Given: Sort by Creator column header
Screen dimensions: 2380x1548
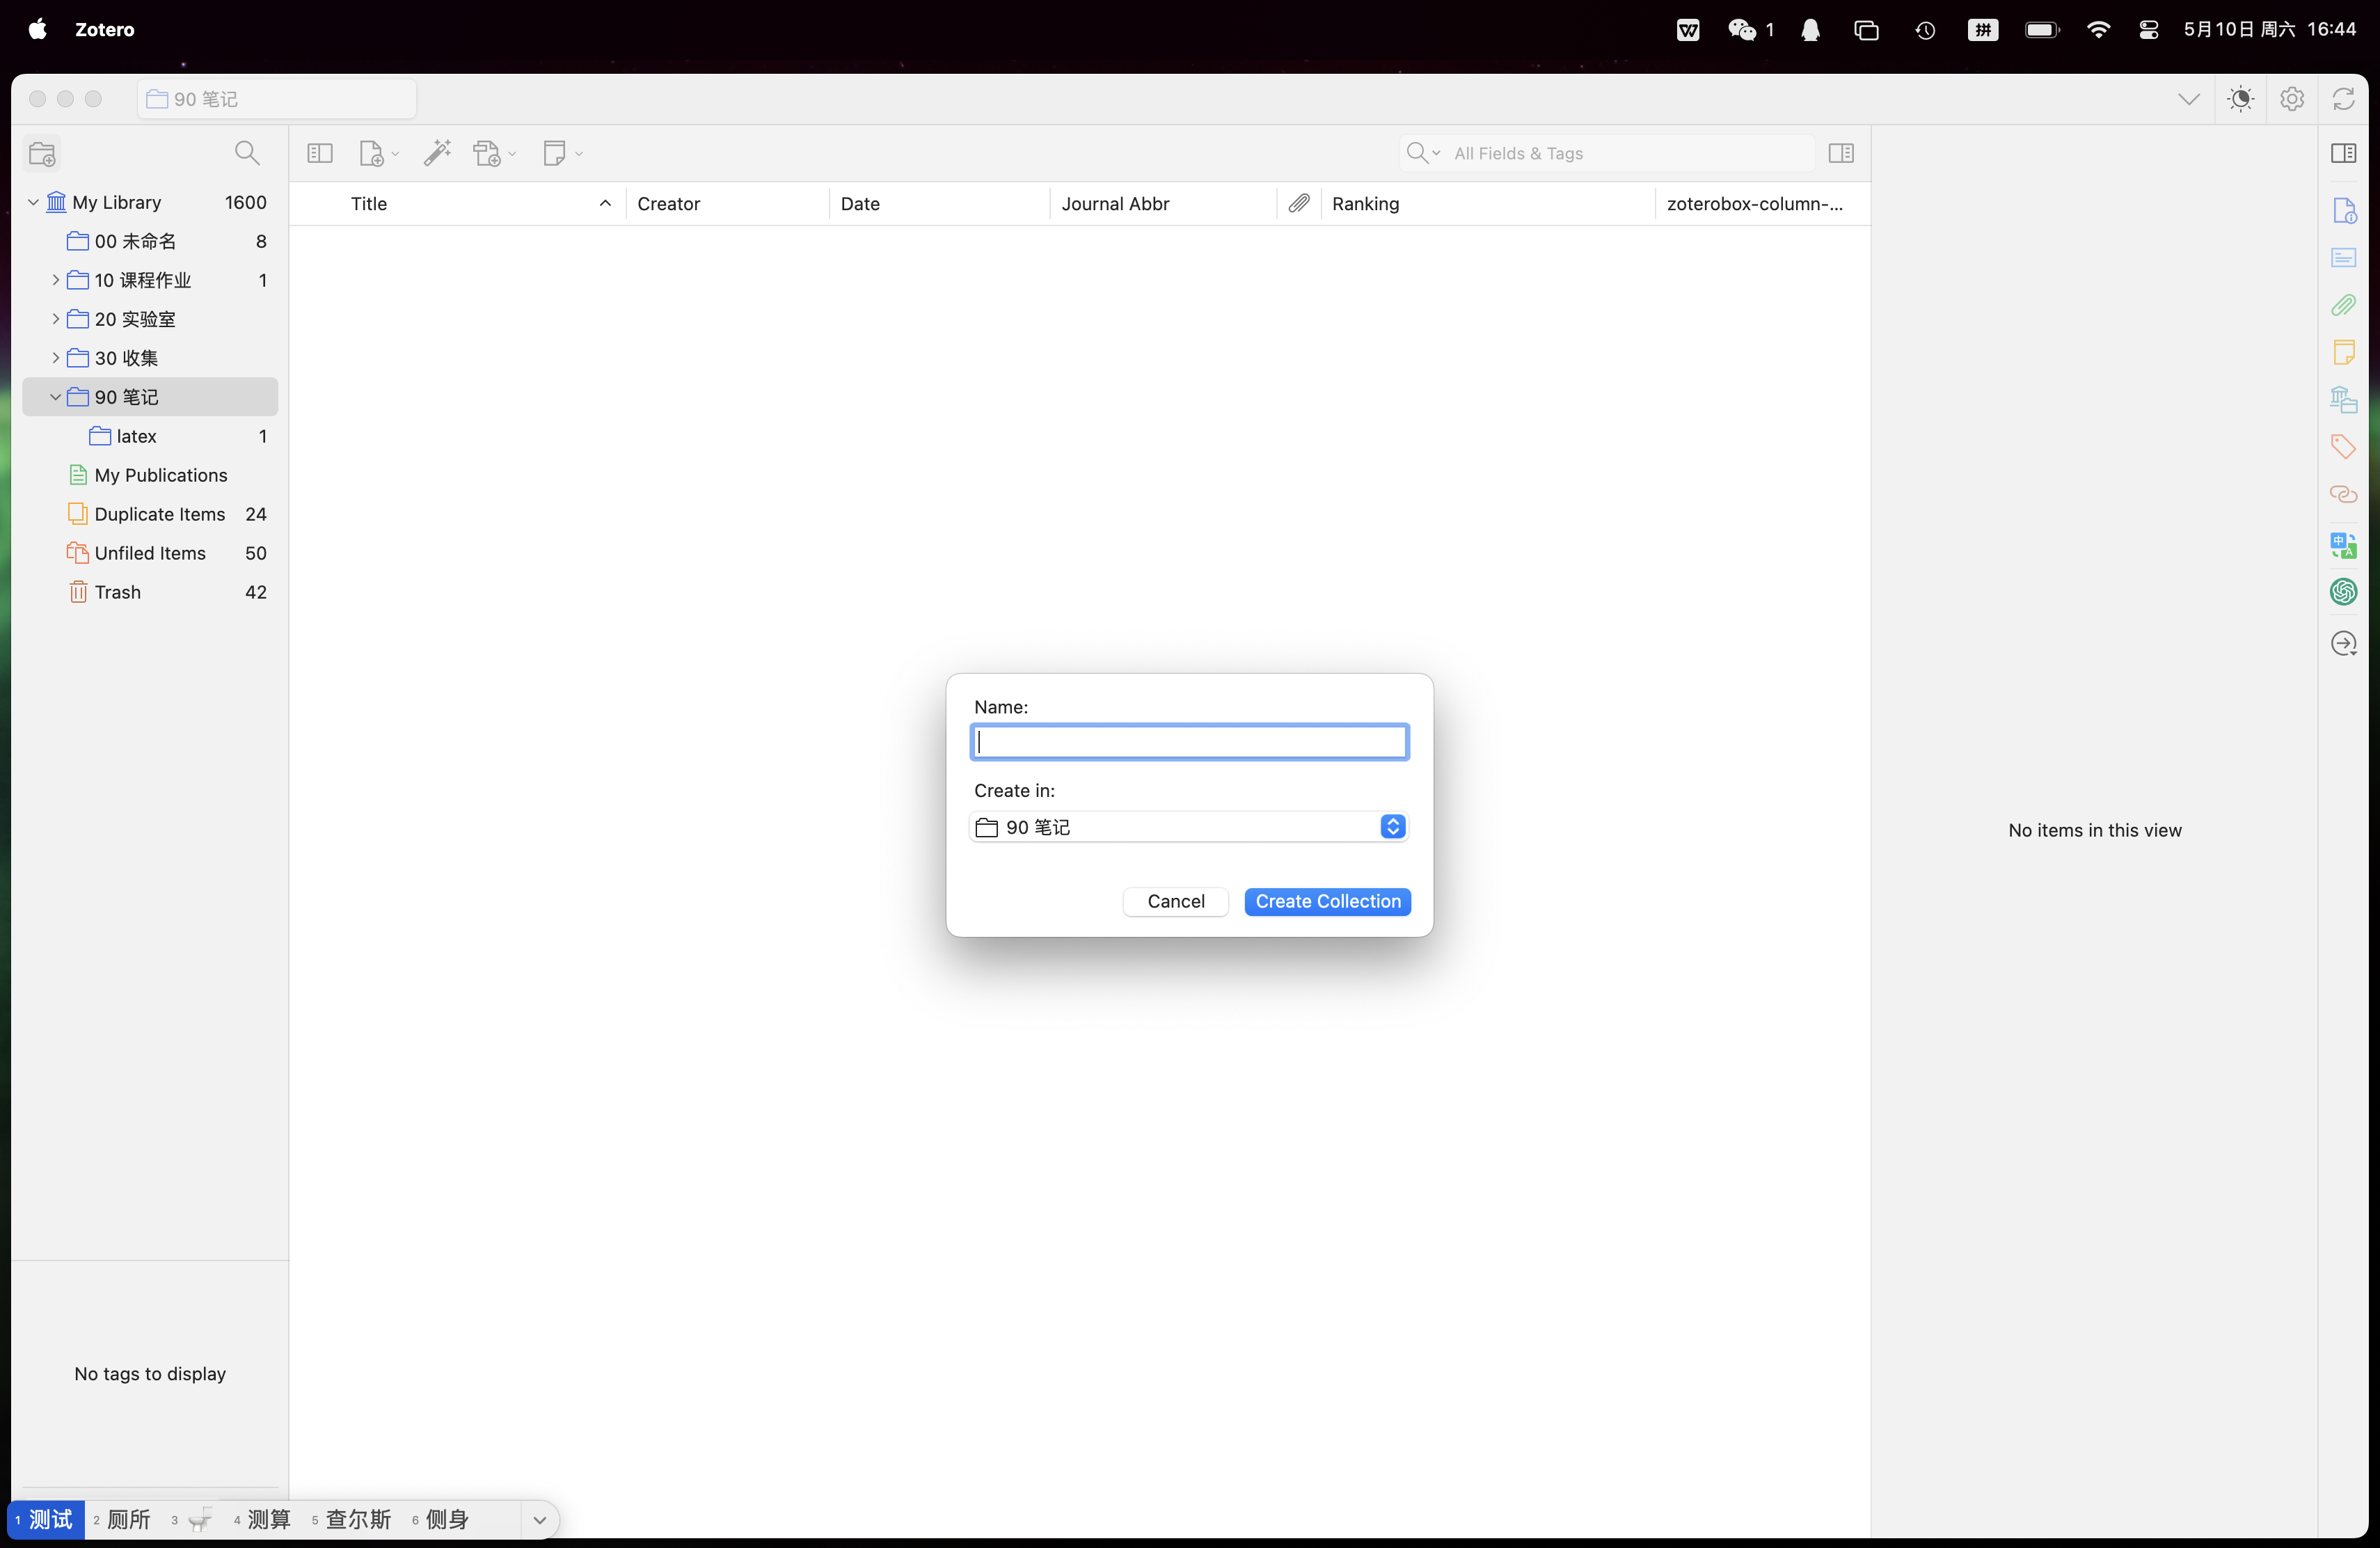Looking at the screenshot, I should click(669, 204).
